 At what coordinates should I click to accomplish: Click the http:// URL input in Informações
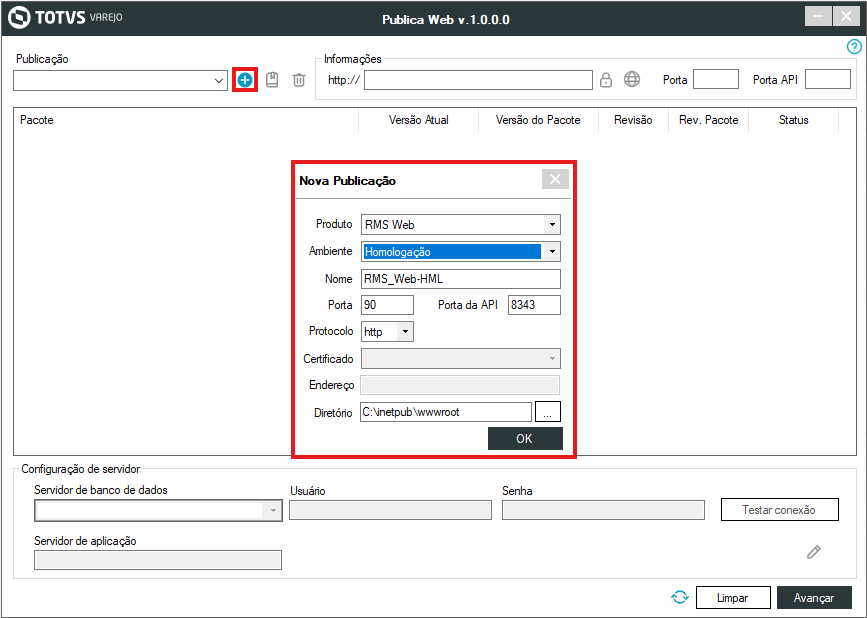tap(478, 80)
